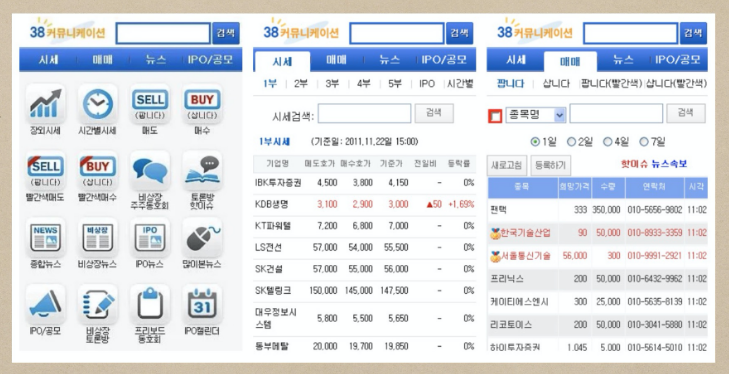Switch to the 시간별 sub-tab
The height and width of the screenshot is (374, 729).
coord(460,84)
